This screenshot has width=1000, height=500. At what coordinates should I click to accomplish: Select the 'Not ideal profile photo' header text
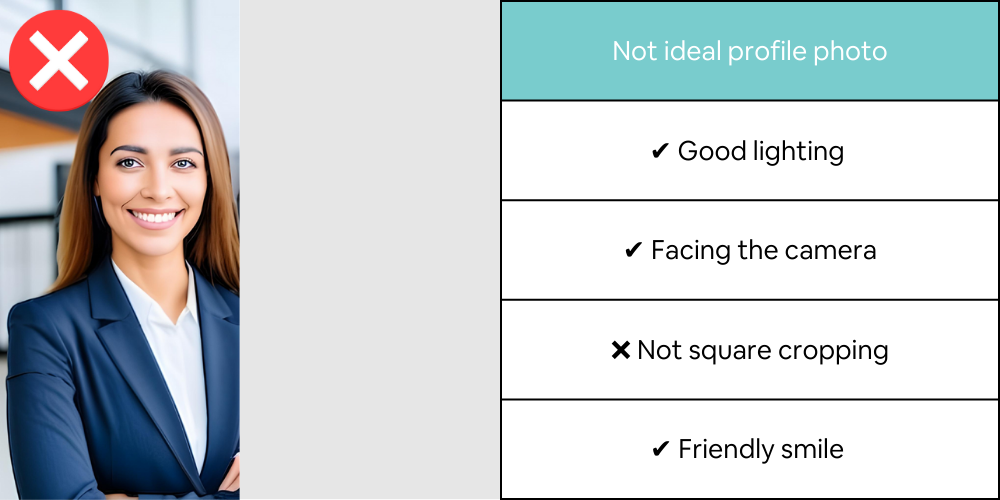pos(749,51)
